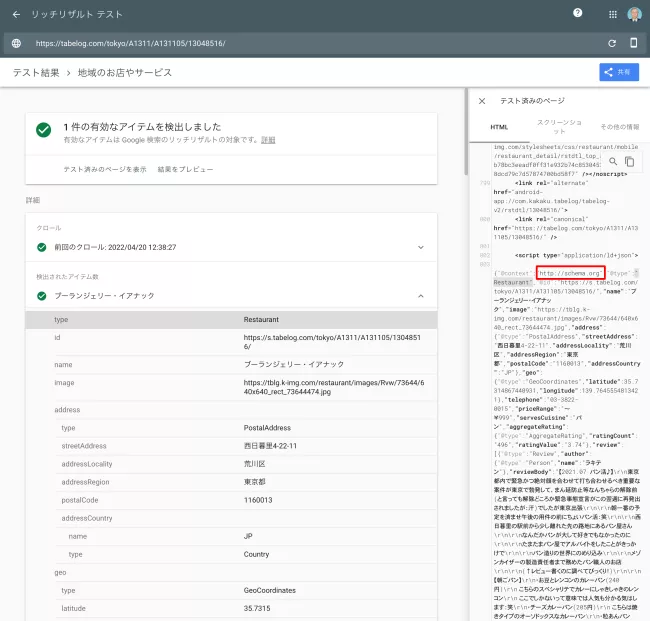The height and width of the screenshot is (621, 650).
Task: Click the リッチリザルト テスト title
Action: click(x=77, y=15)
